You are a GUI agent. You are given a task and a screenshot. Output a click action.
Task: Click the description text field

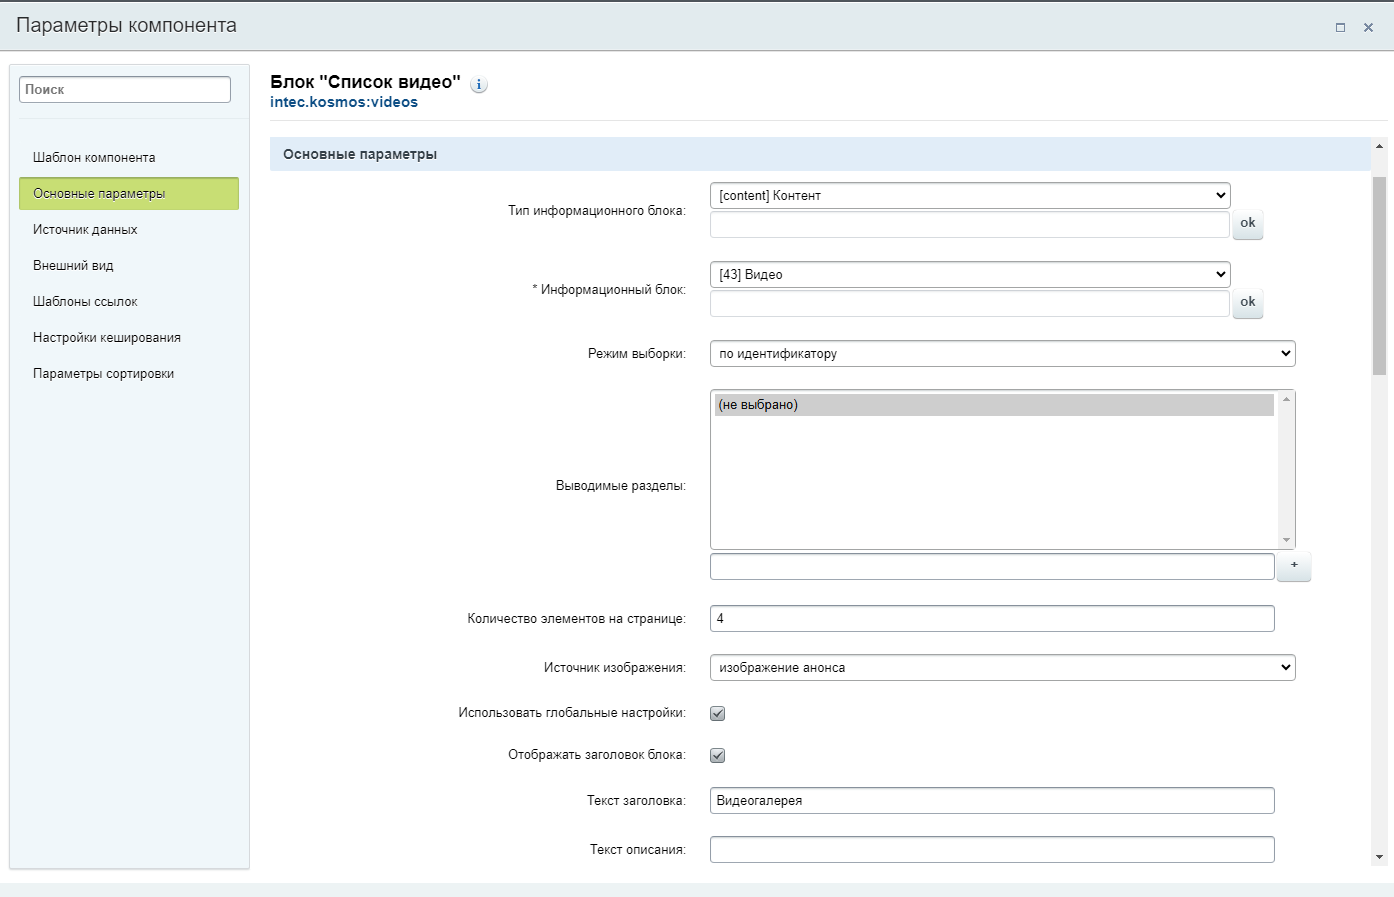[992, 849]
